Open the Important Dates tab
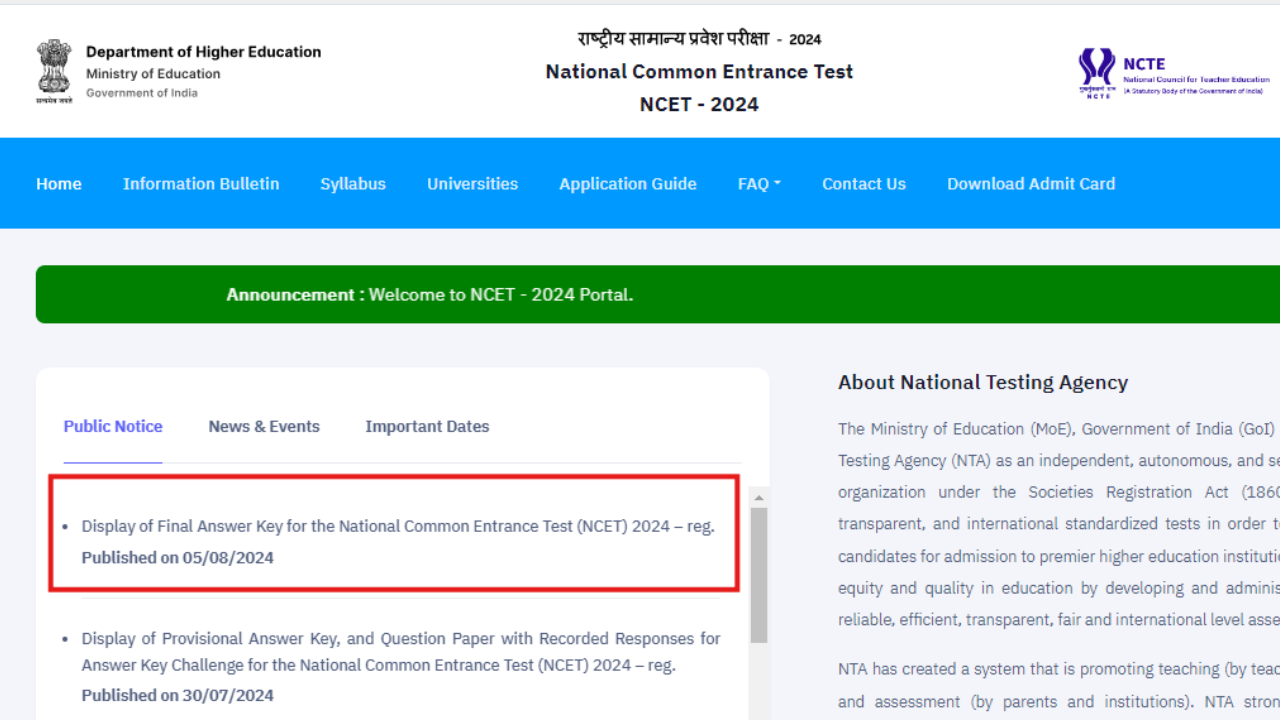Viewport: 1280px width, 720px height. [x=427, y=426]
